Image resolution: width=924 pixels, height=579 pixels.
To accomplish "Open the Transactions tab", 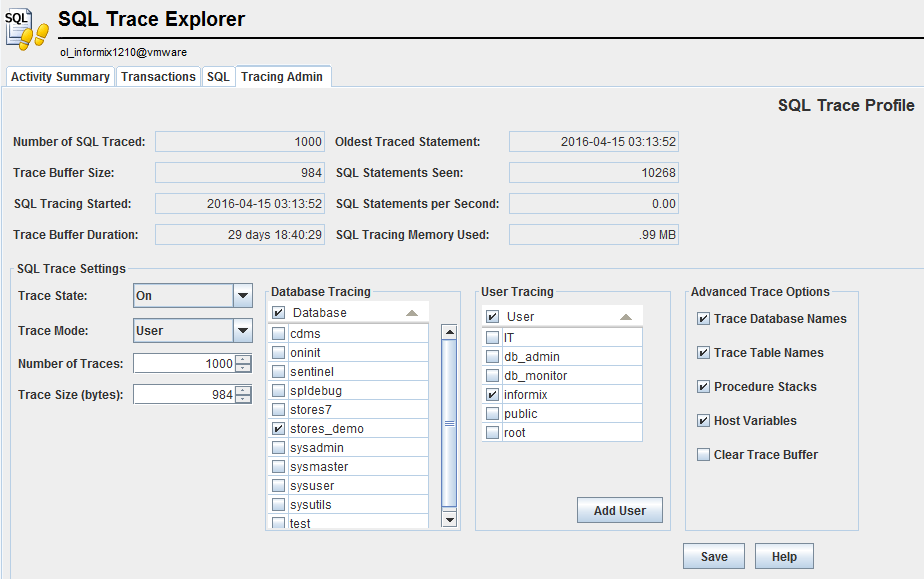I will click(158, 77).
